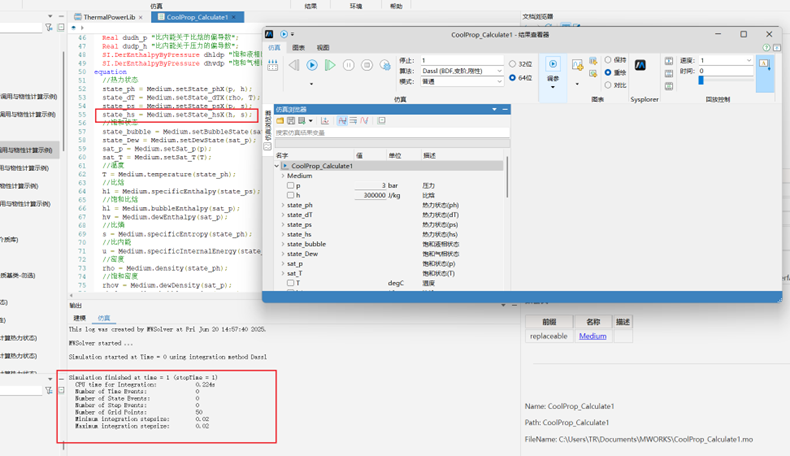Click the chart axes icon in simulation browser

point(325,121)
